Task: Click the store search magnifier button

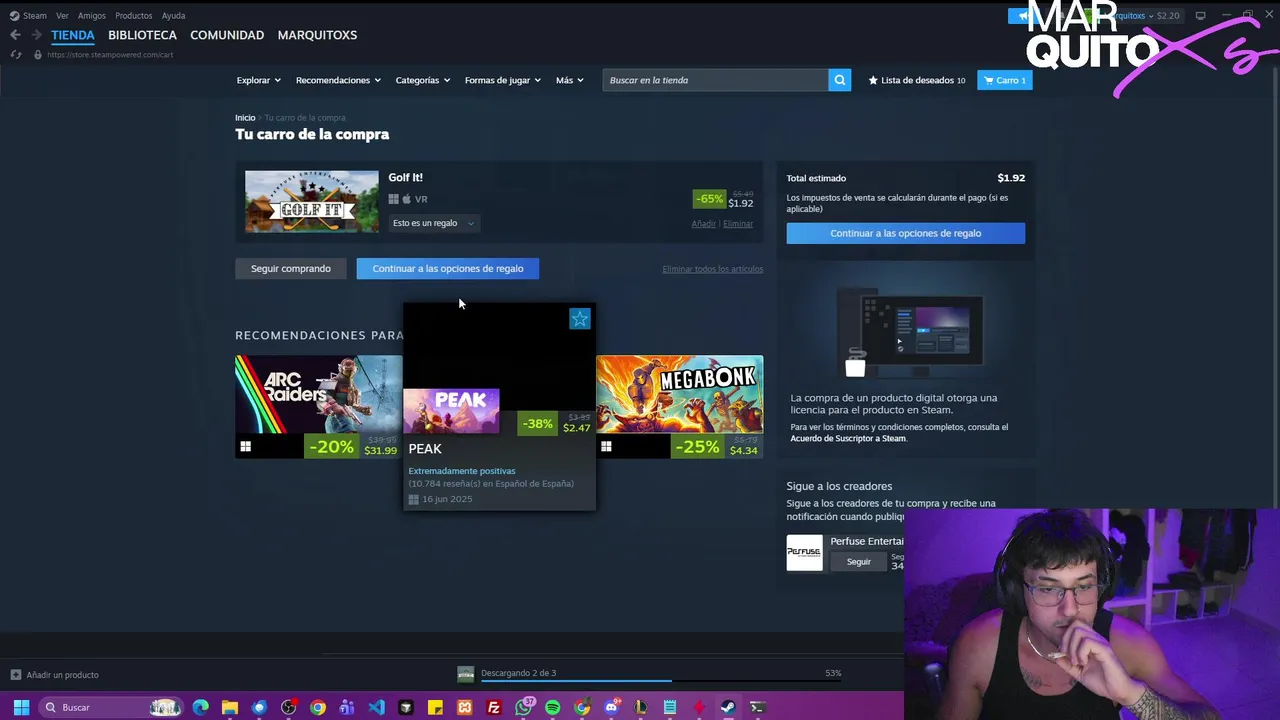Action: coord(839,80)
